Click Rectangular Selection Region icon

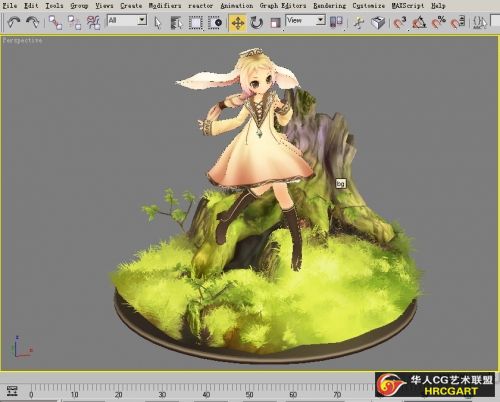195,23
